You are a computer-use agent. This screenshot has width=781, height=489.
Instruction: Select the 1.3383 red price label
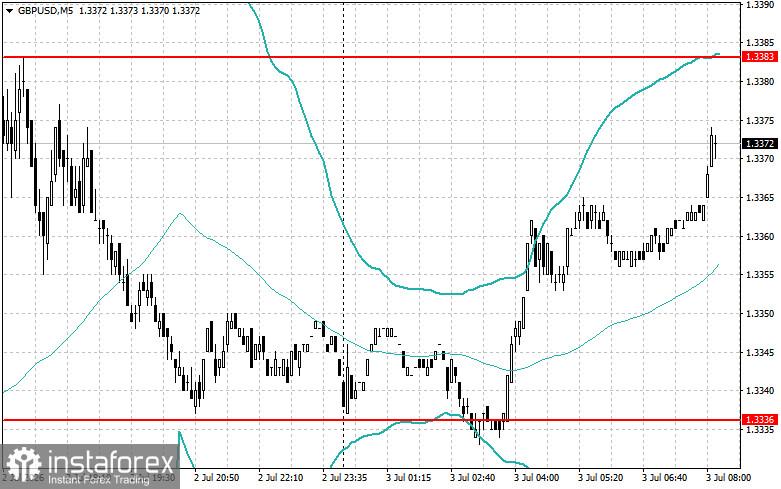tap(759, 57)
